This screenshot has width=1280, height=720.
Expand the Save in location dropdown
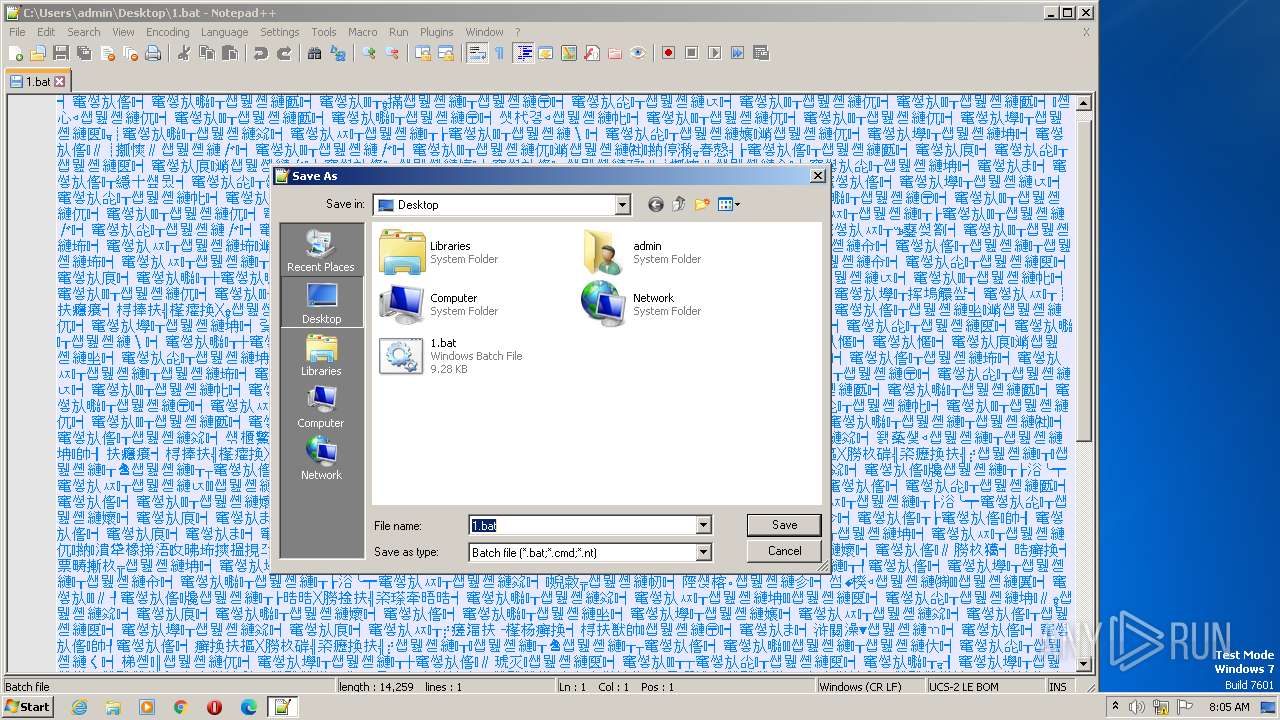point(623,205)
